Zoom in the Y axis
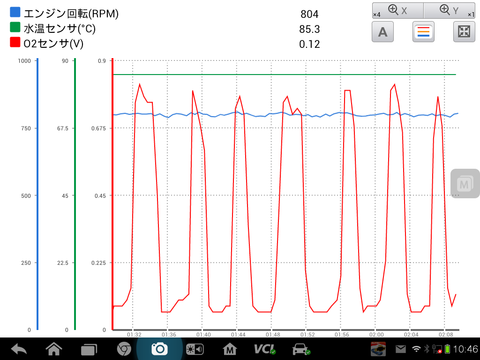This screenshot has width=480, height=360. point(449,10)
